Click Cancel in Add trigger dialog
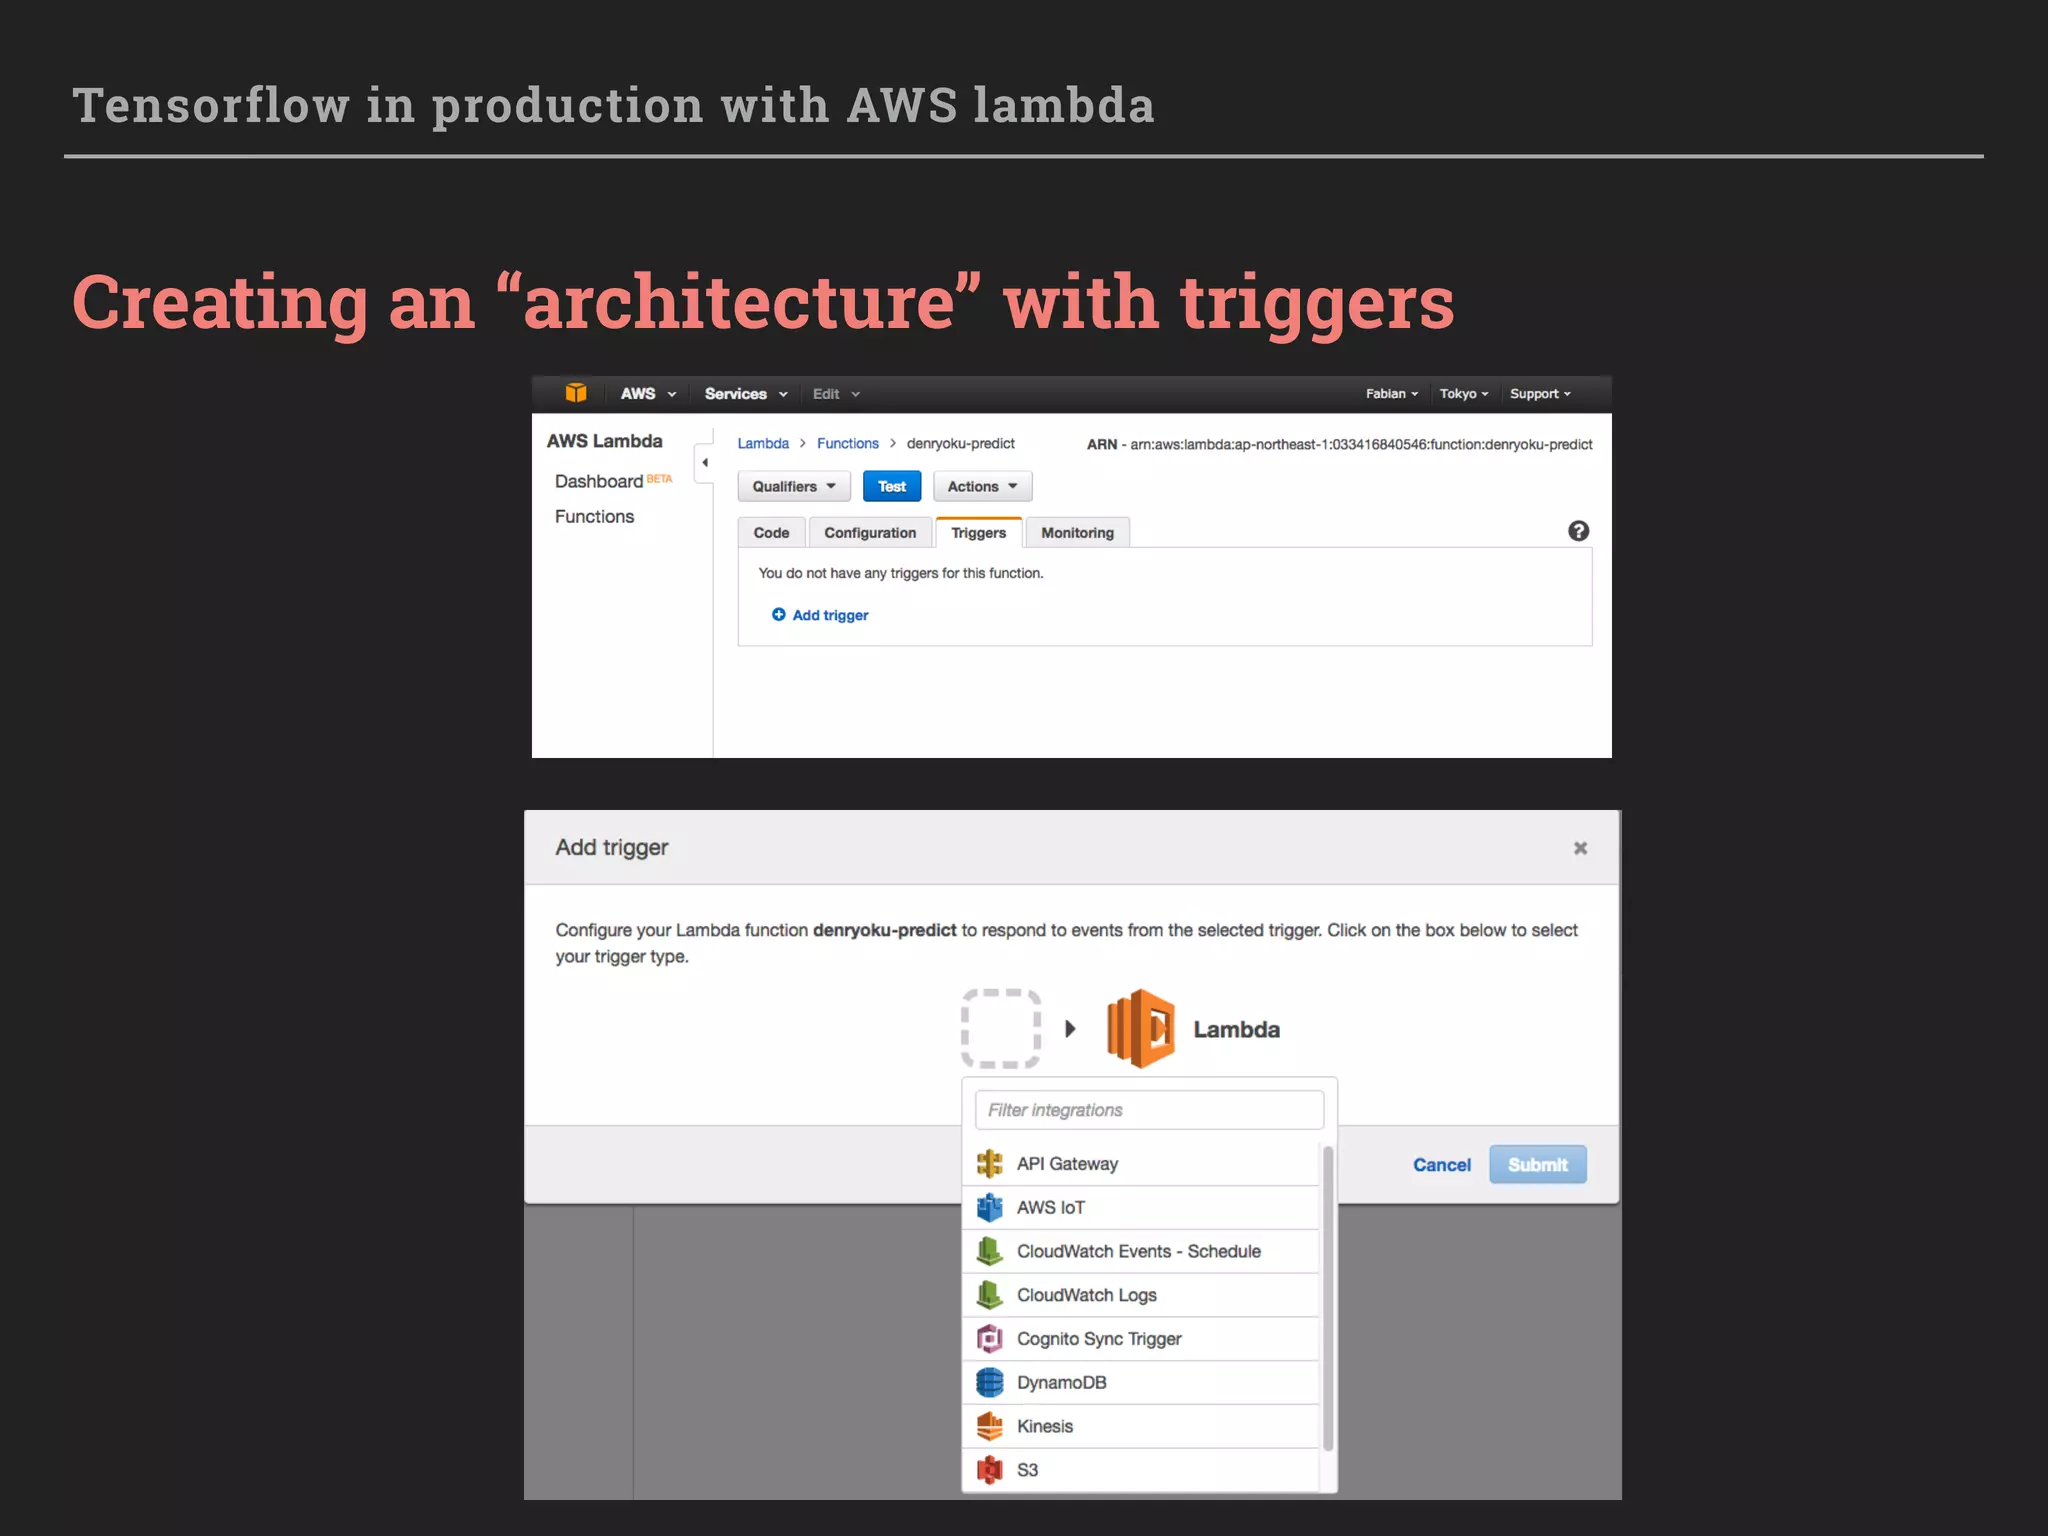Viewport: 2048px width, 1536px height. (x=1441, y=1165)
